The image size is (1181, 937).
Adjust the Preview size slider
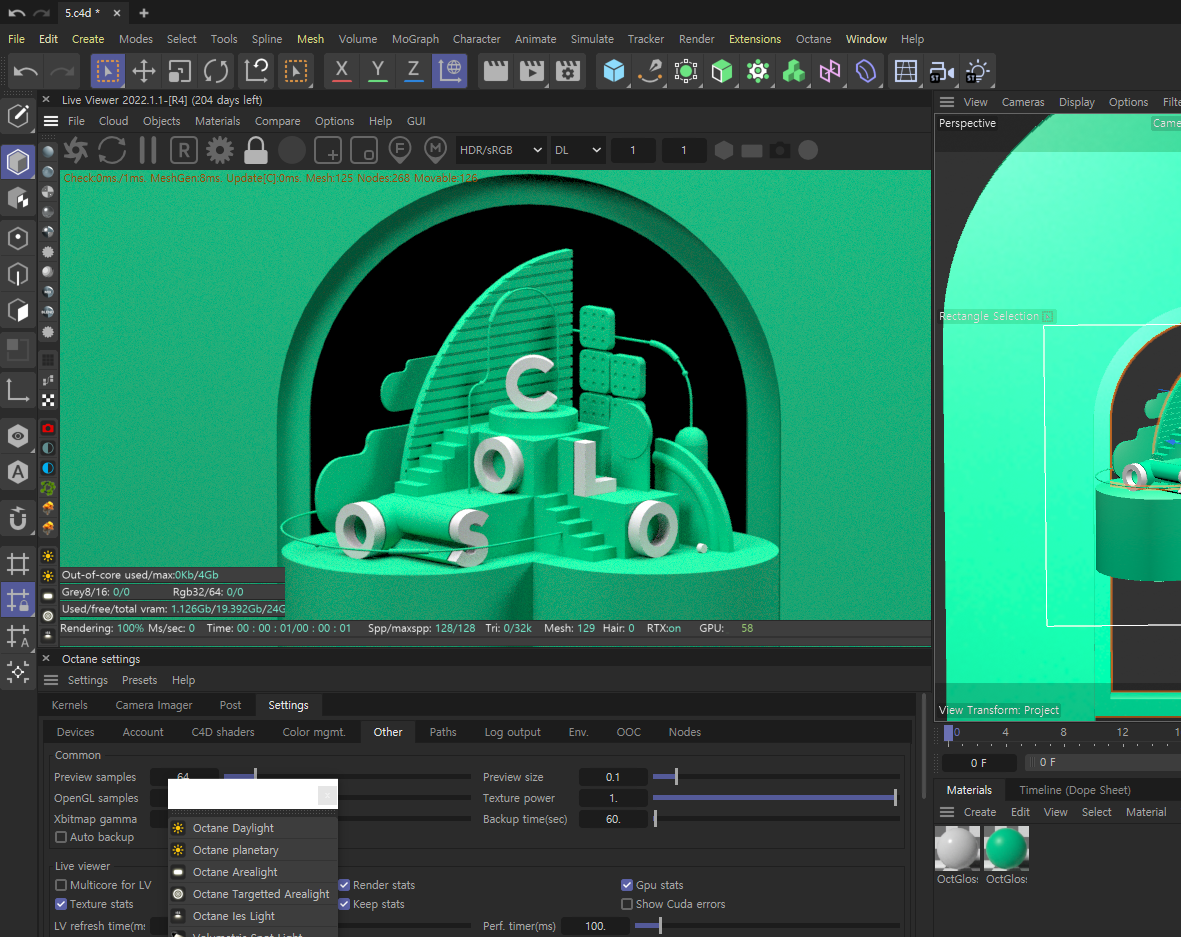coord(776,777)
